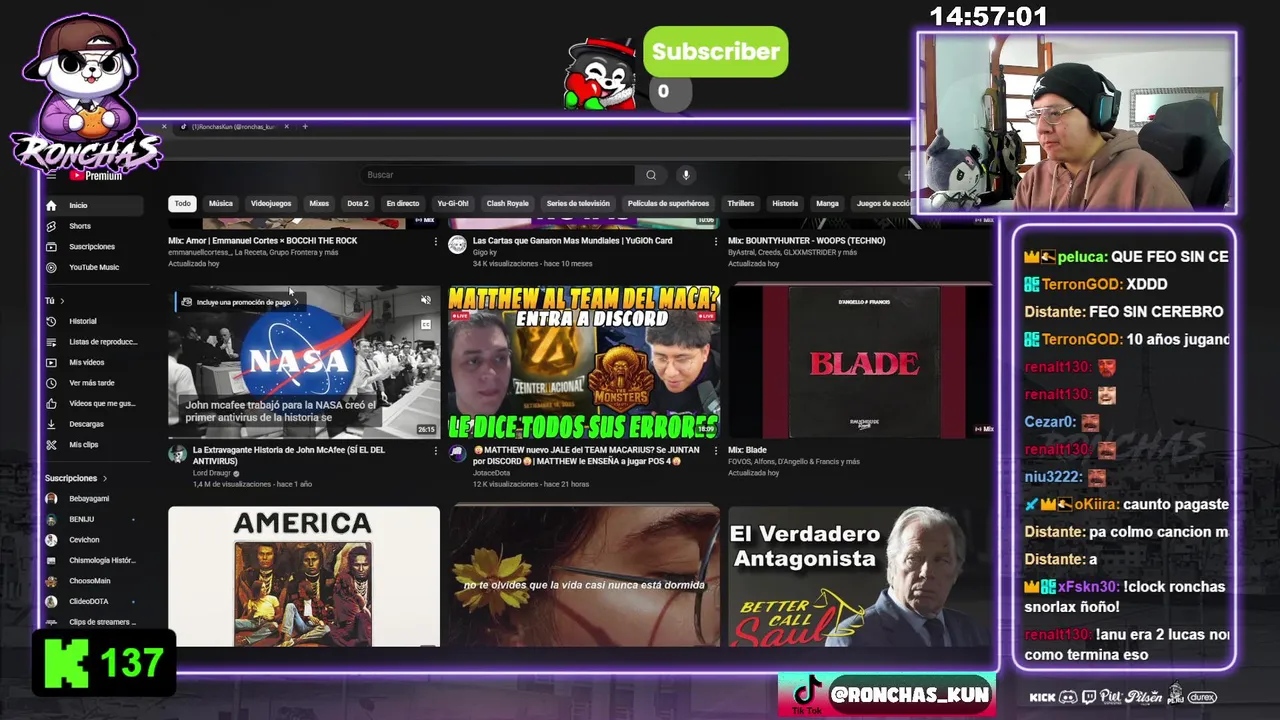Open Better Call Saul El Verdadero Antagonista thumbnail
Image resolution: width=1280 pixels, height=720 pixels.
[x=860, y=576]
